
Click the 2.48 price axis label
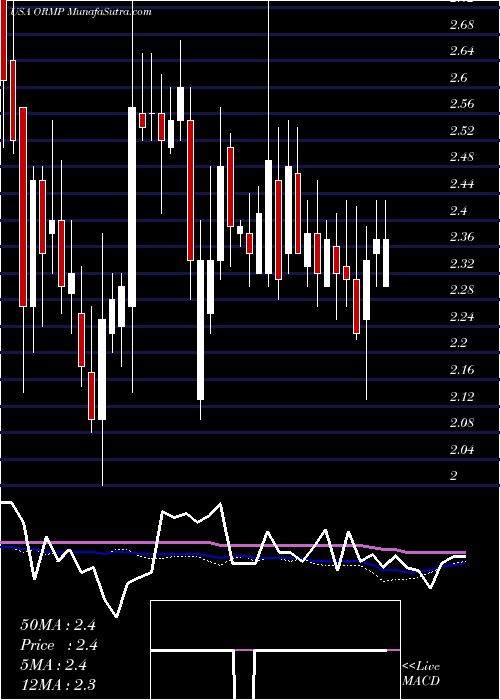point(462,158)
